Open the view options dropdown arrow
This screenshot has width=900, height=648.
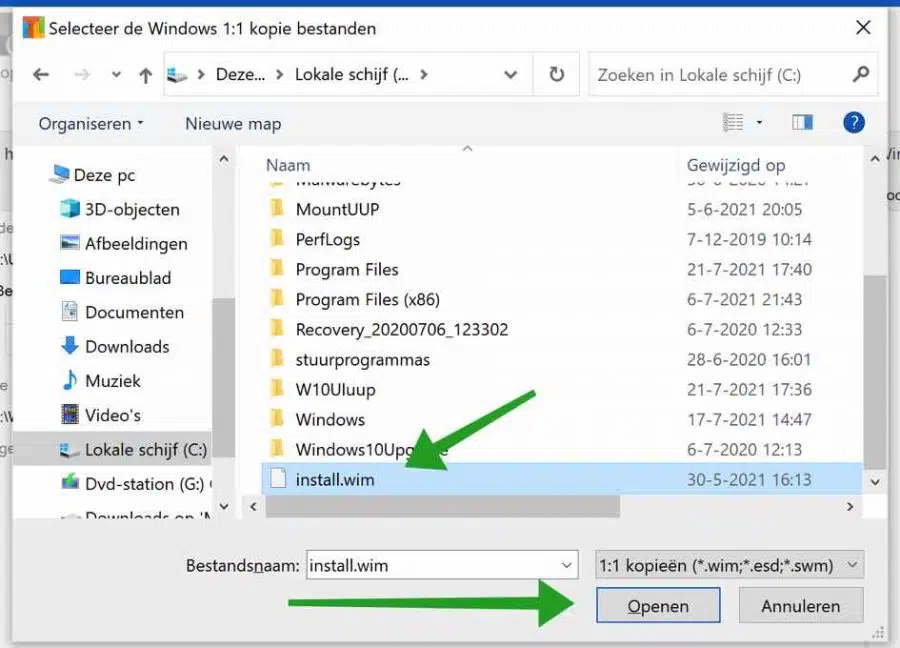tap(759, 122)
